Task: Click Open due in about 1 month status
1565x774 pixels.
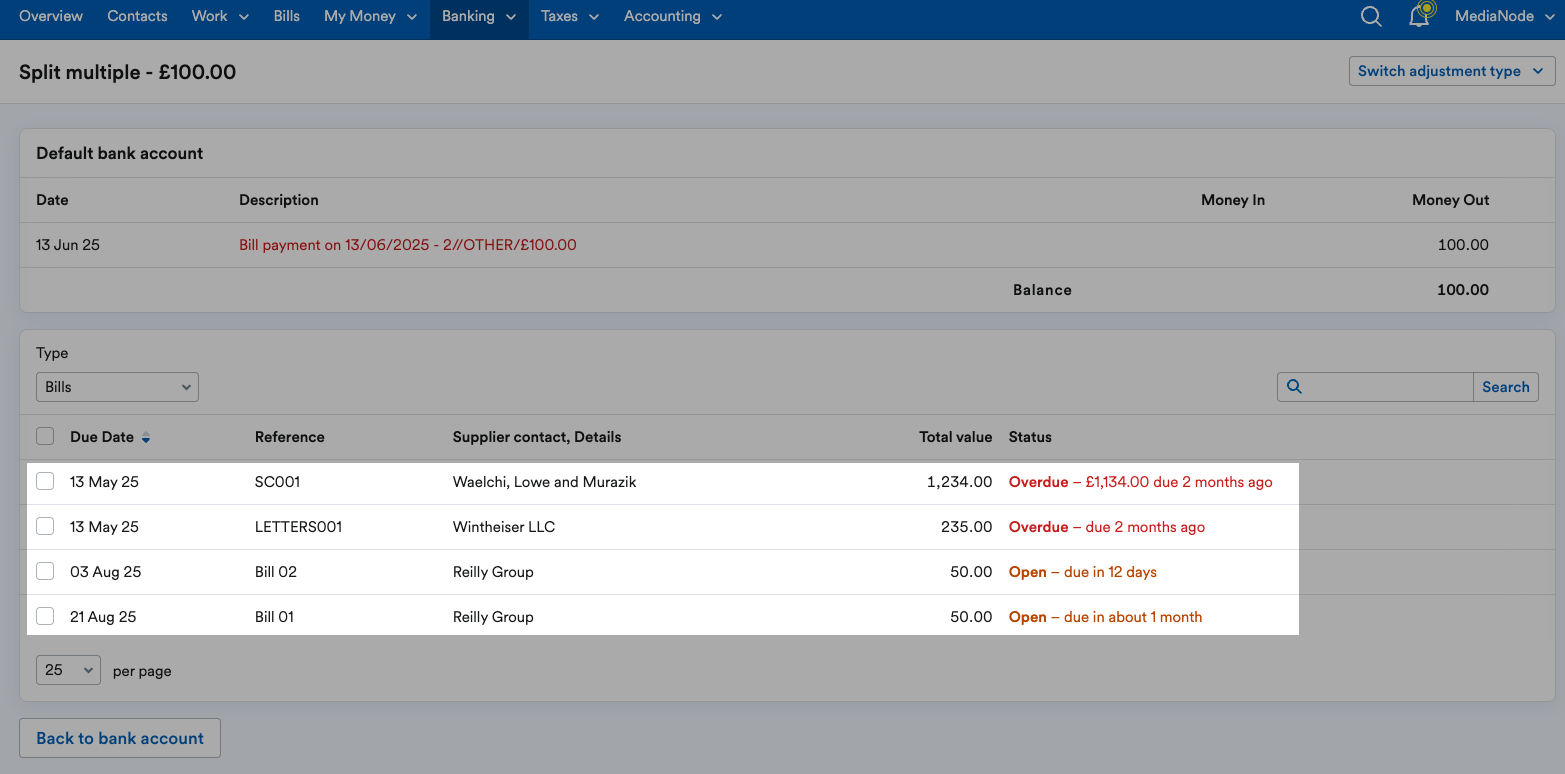Action: click(1106, 617)
